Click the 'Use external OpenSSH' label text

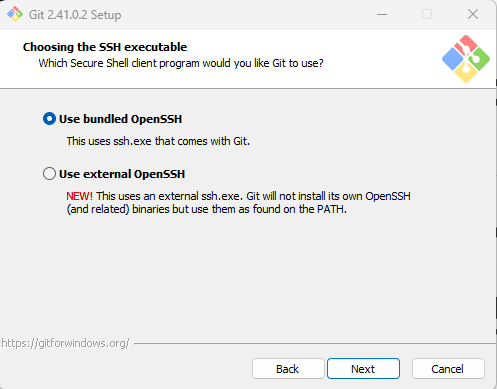pyautogui.click(x=122, y=174)
